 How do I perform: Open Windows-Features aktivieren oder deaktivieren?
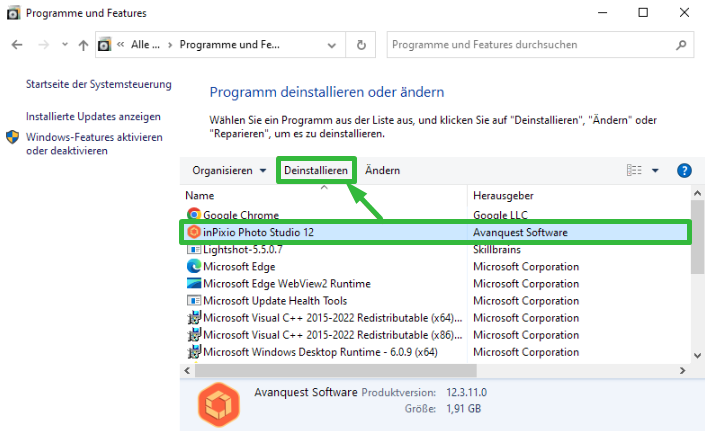tap(94, 144)
